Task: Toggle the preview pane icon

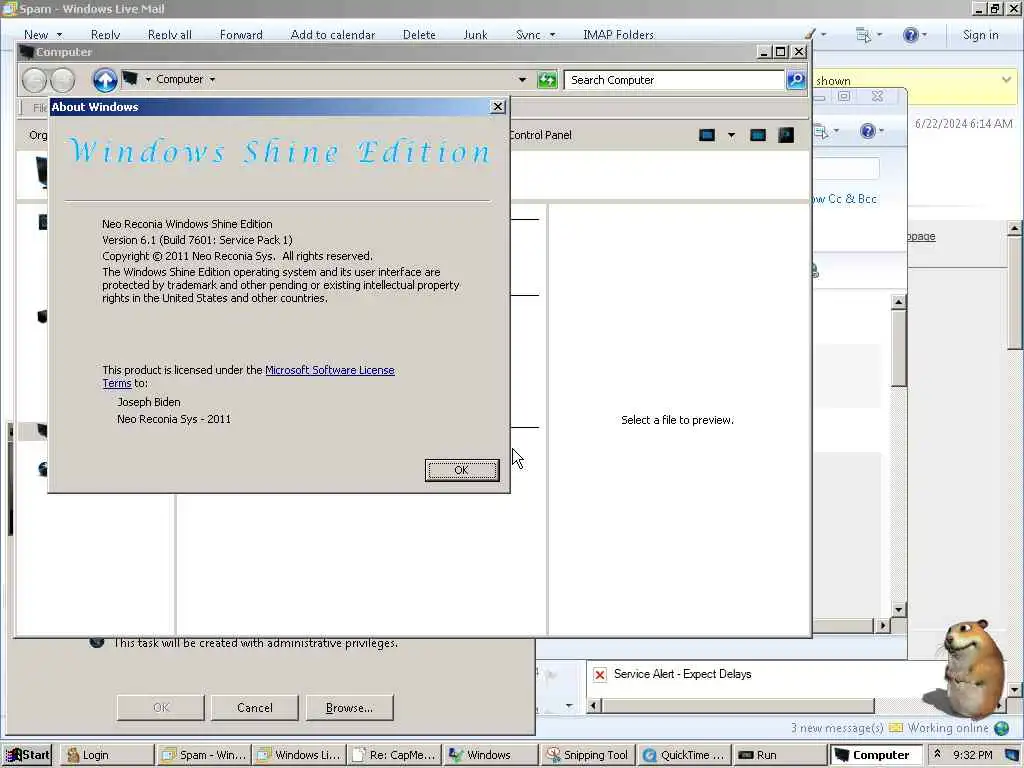Action: pos(758,135)
